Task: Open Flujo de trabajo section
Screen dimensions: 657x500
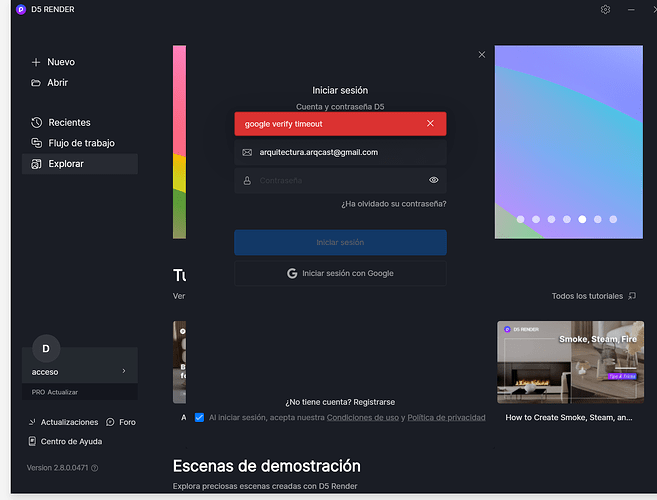Action: pyautogui.click(x=73, y=143)
